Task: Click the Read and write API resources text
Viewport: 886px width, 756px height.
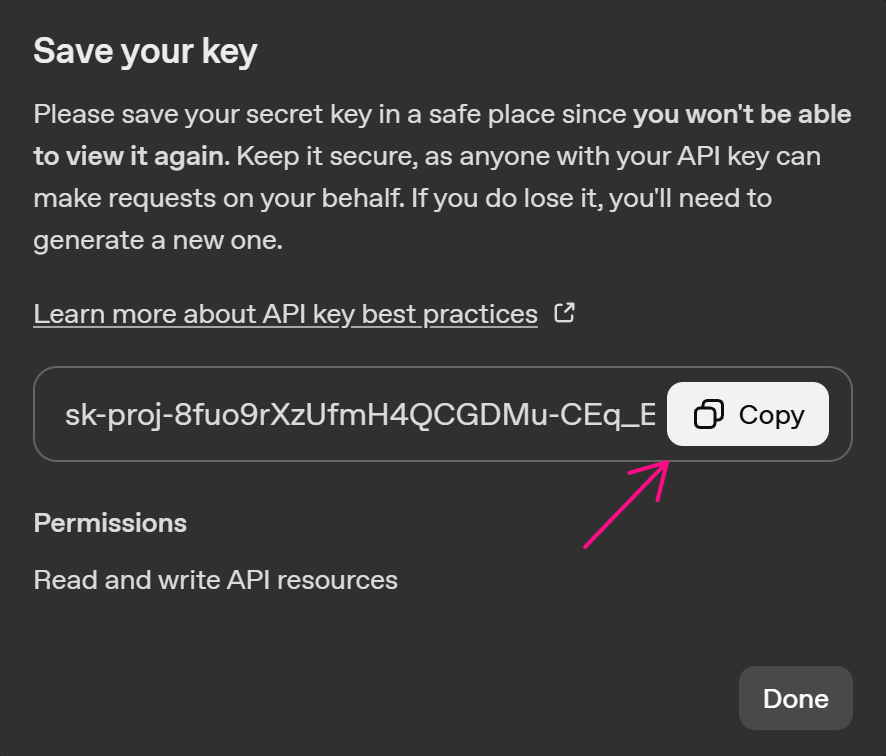Action: point(215,579)
